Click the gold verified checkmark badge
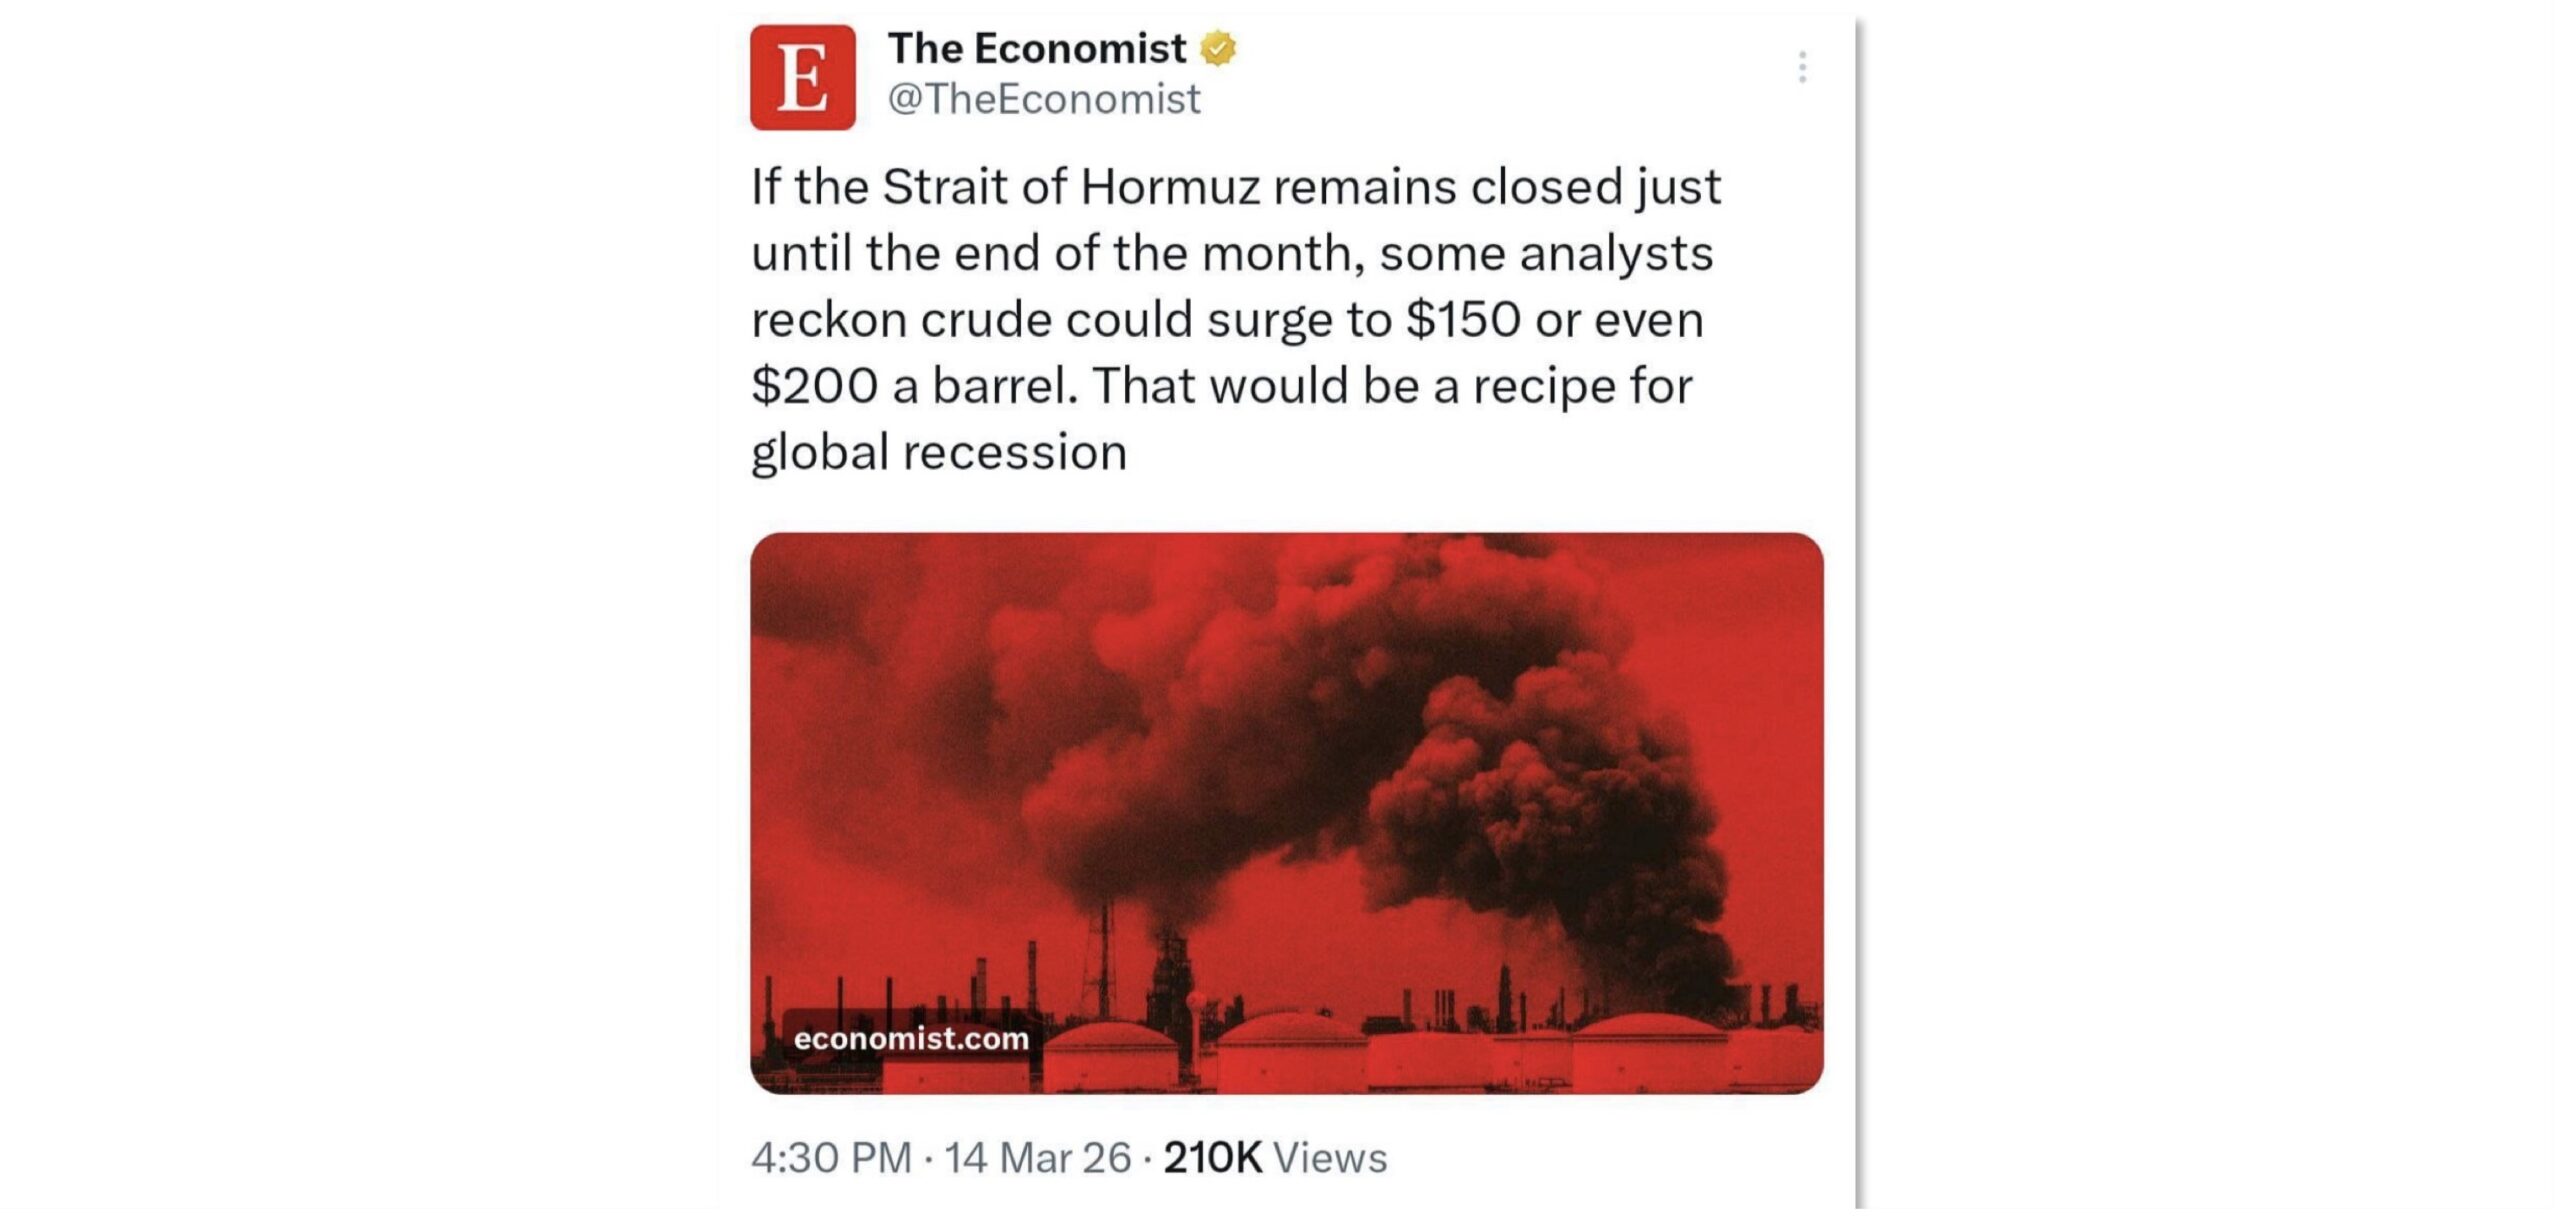 click(1217, 48)
